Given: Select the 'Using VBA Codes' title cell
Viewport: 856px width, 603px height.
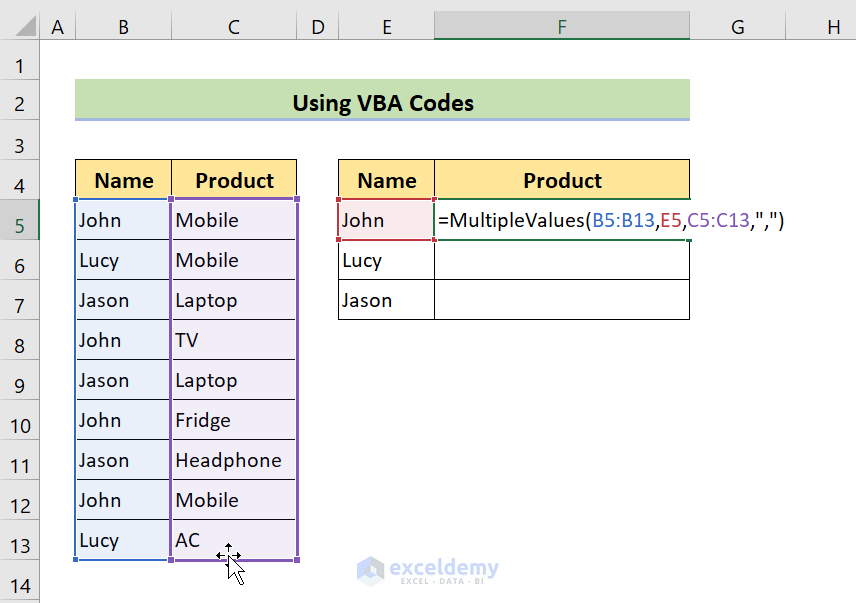Looking at the screenshot, I should click(382, 102).
